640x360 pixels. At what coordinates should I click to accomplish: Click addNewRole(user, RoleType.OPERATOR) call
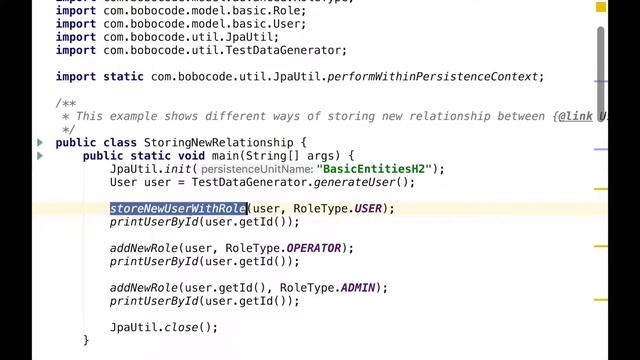(232, 248)
